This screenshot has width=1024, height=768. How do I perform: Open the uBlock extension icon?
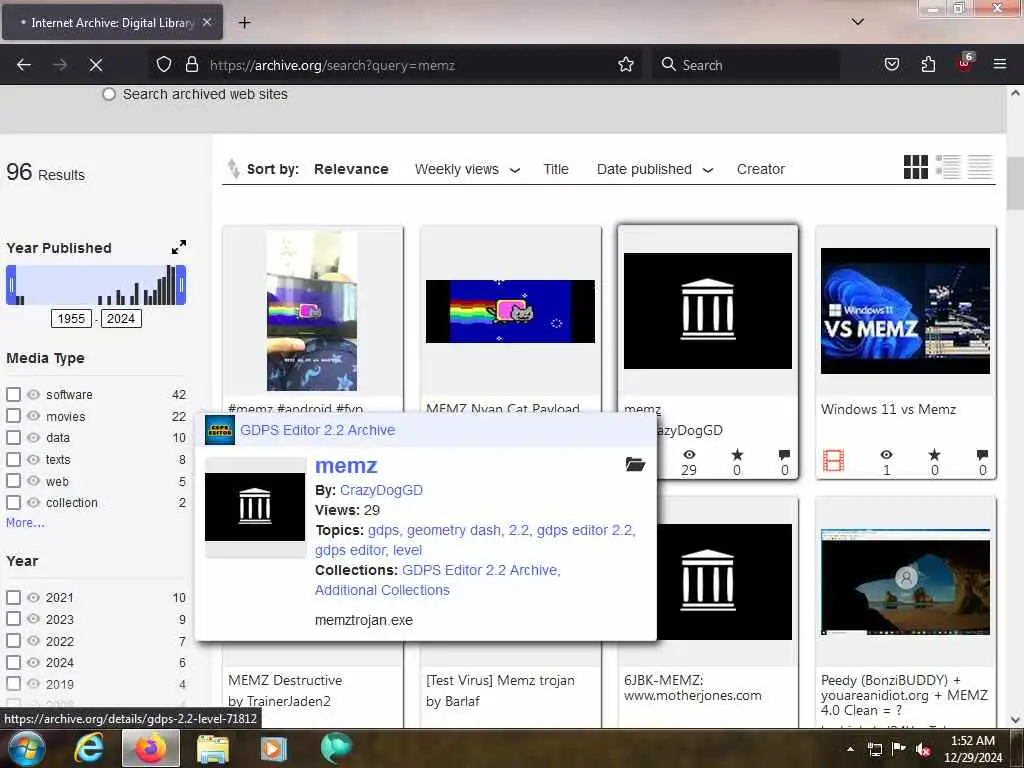(965, 63)
